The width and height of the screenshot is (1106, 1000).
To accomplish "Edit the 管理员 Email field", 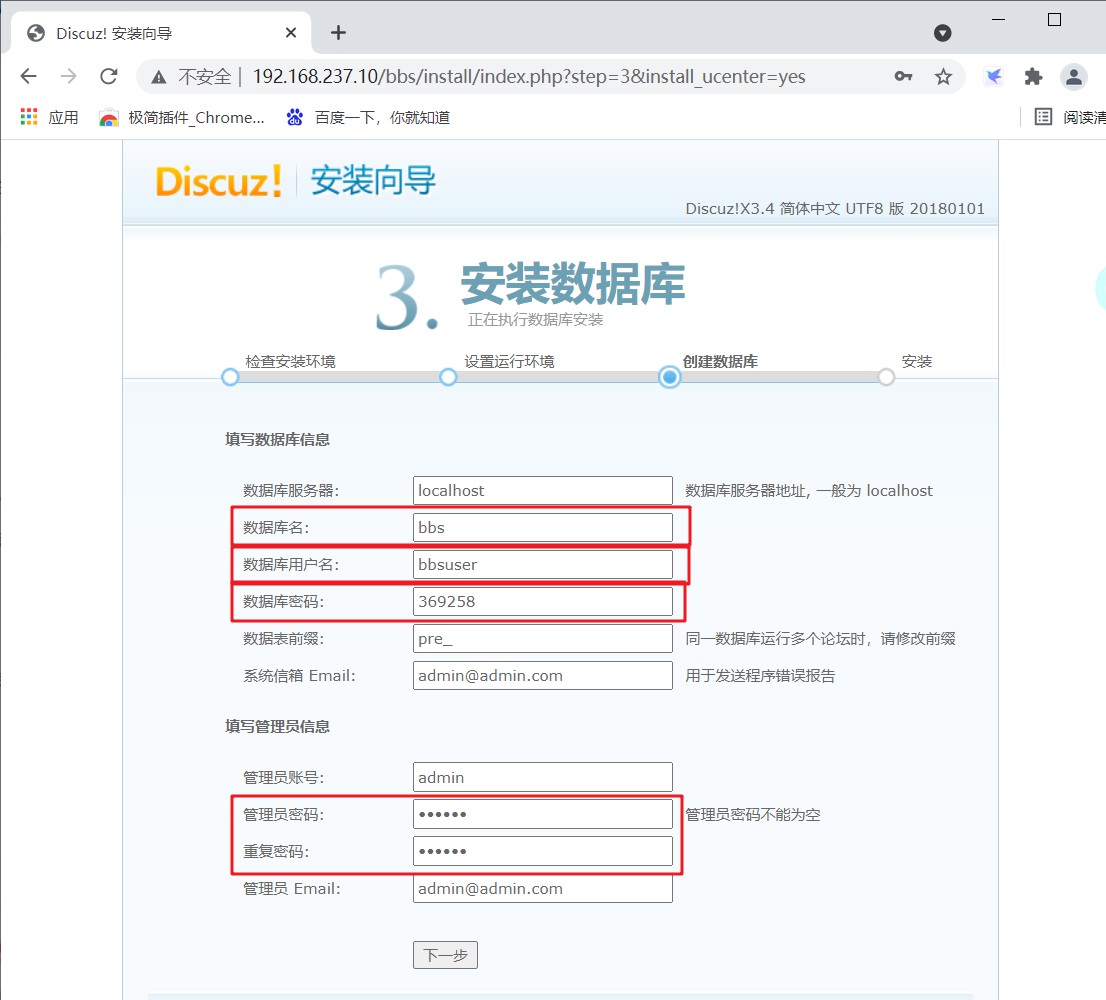I will tap(542, 889).
